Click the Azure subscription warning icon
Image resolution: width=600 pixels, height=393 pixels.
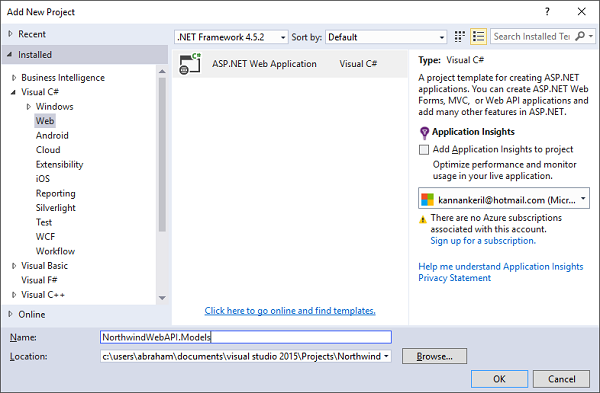(423, 220)
